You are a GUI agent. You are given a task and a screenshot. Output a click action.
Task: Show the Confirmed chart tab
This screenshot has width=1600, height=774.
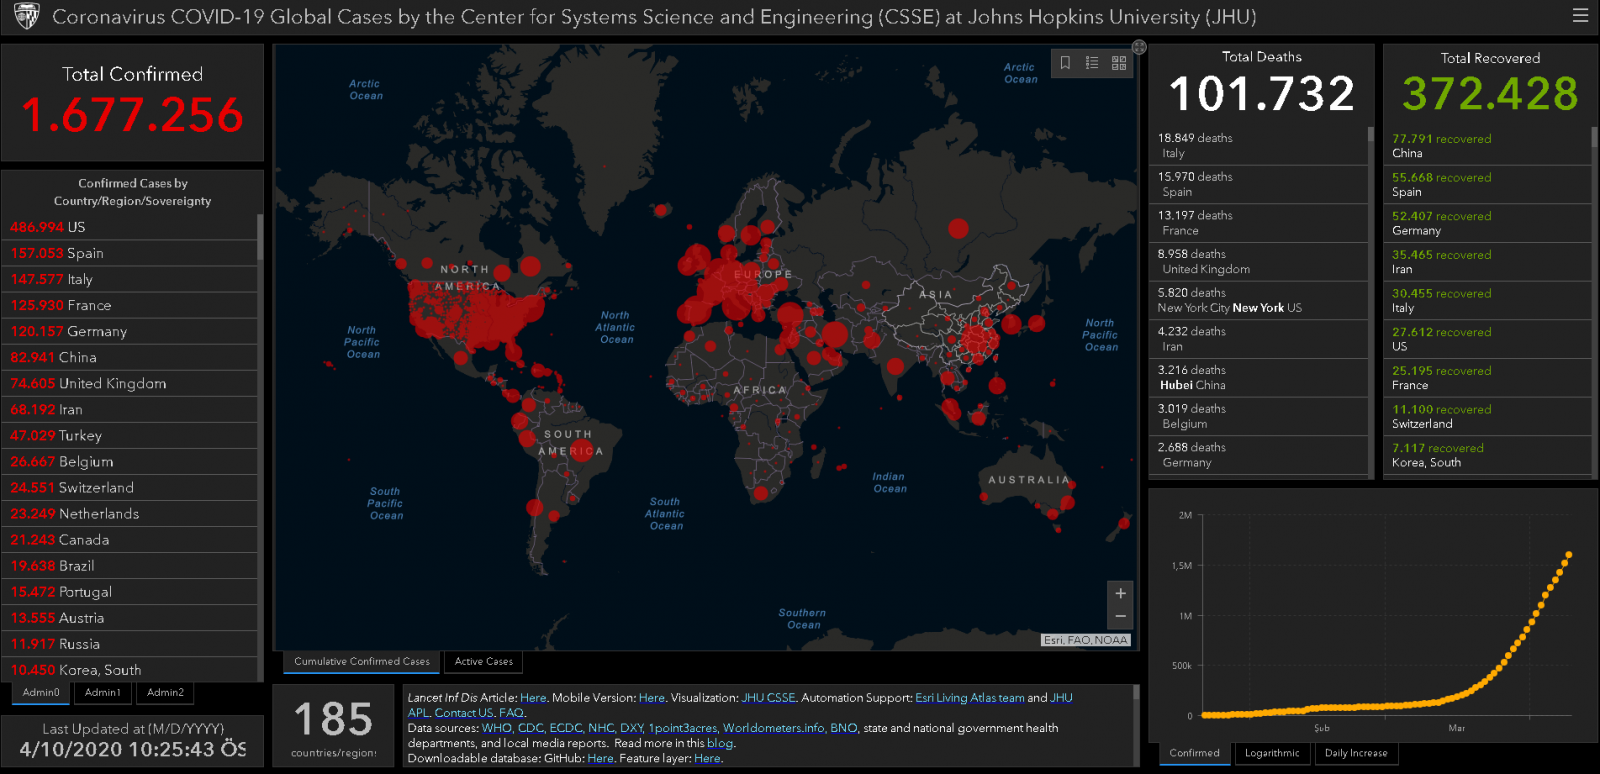(1195, 754)
